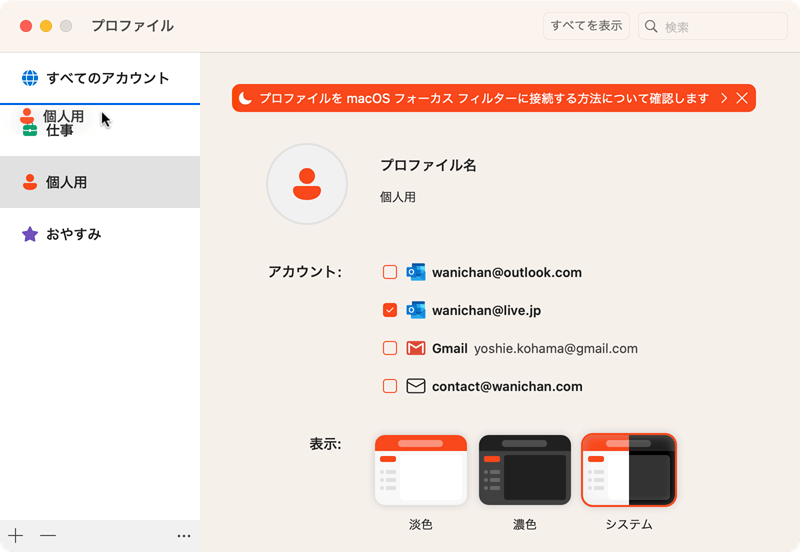Click the wanichan@outlook.com account label
The width and height of the screenshot is (800, 552).
(507, 272)
